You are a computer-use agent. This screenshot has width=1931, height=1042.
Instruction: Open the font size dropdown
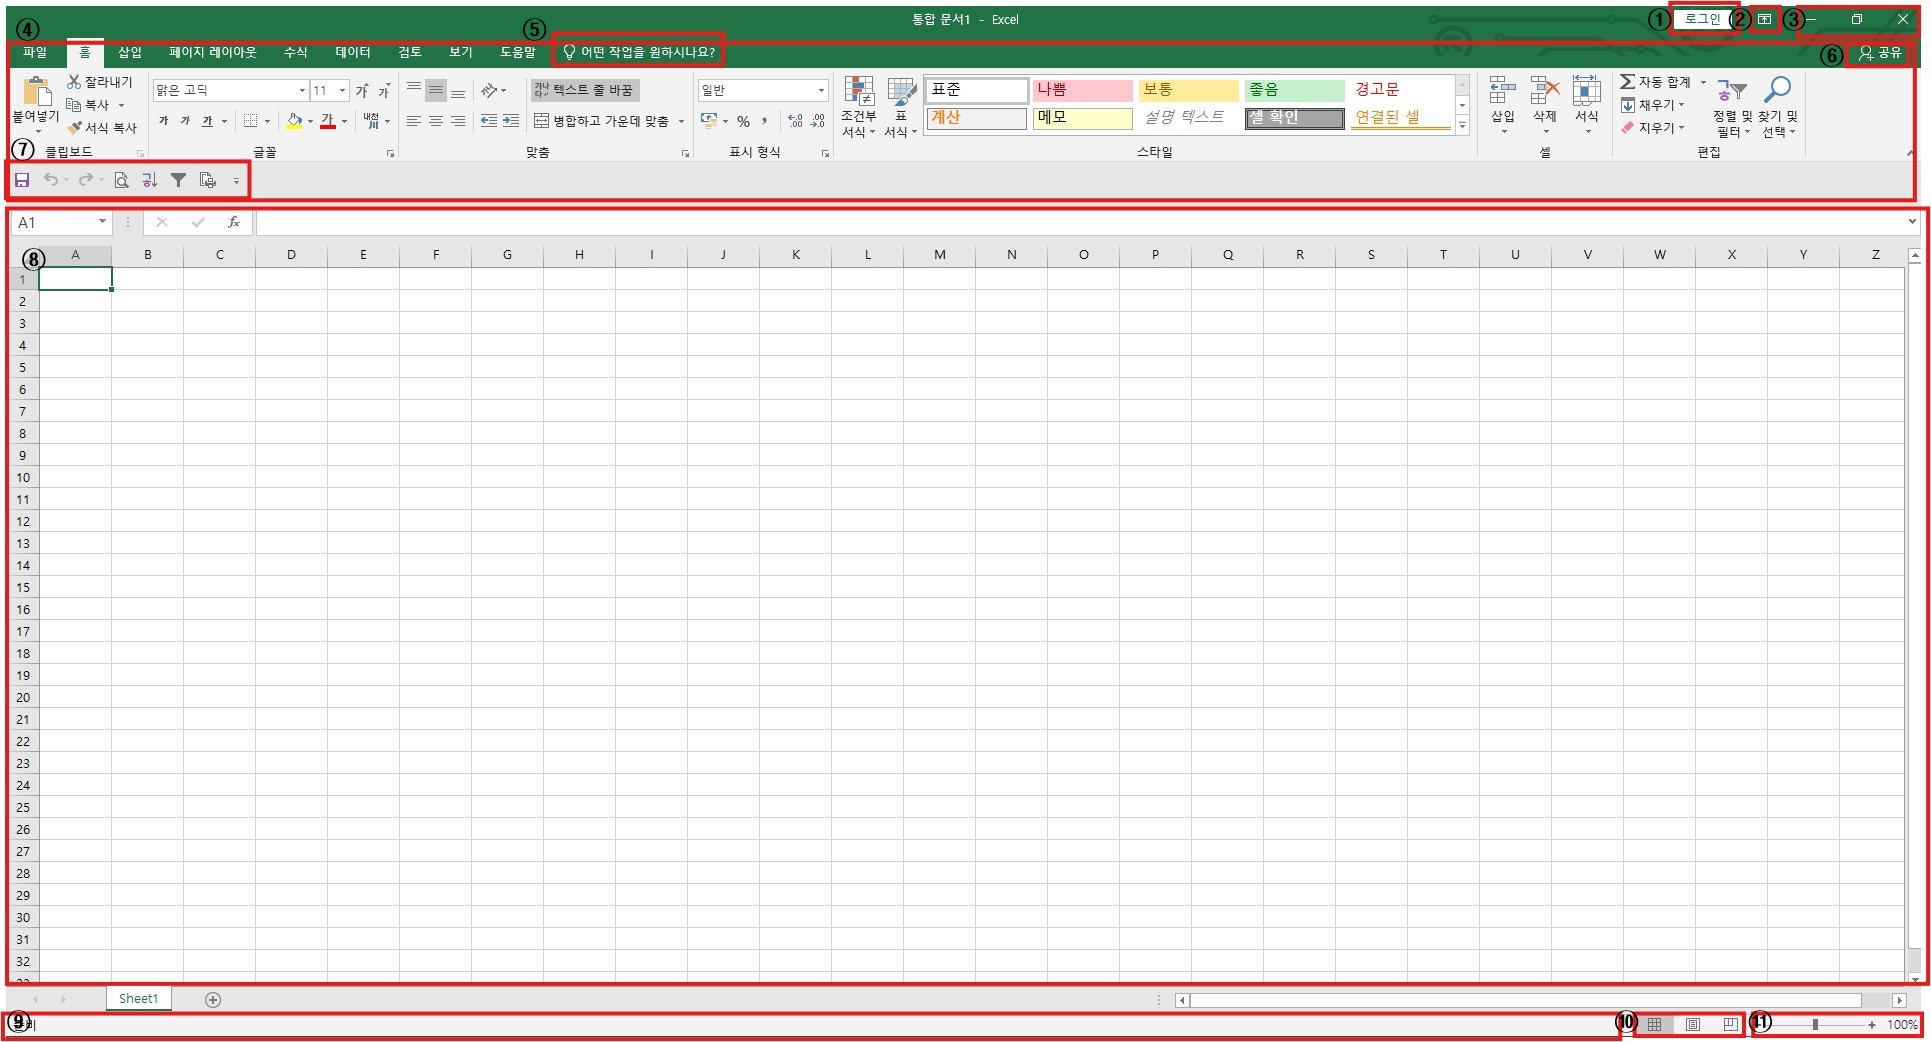[343, 90]
